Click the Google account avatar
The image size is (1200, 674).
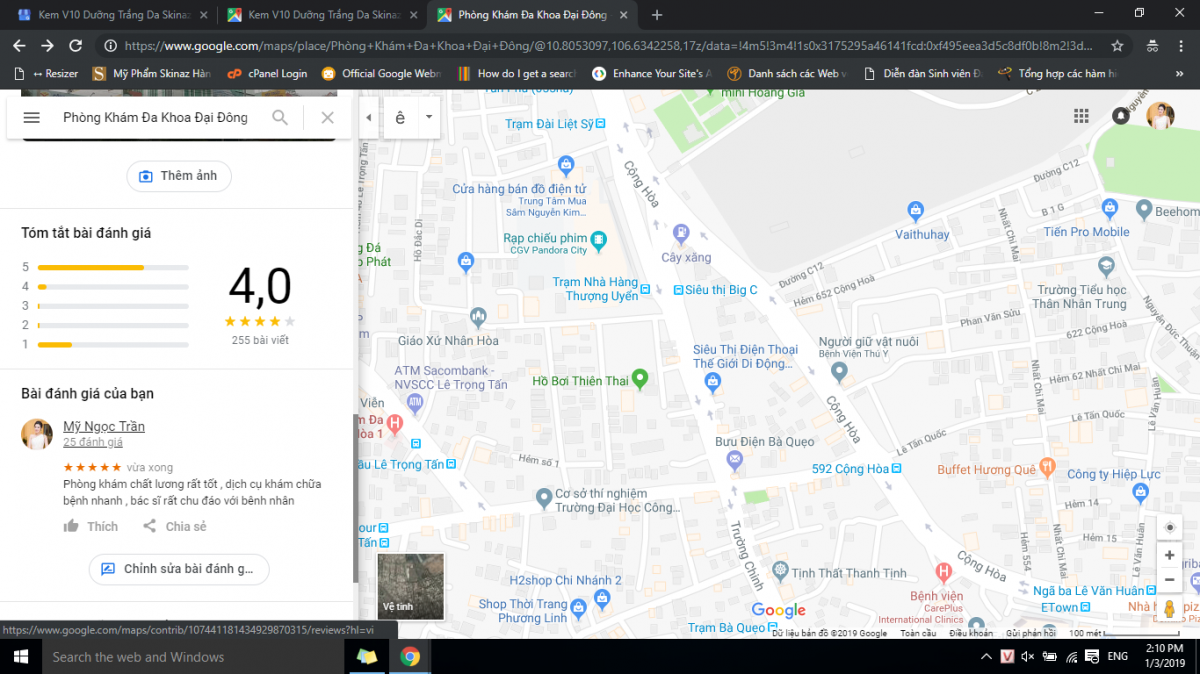[1160, 116]
